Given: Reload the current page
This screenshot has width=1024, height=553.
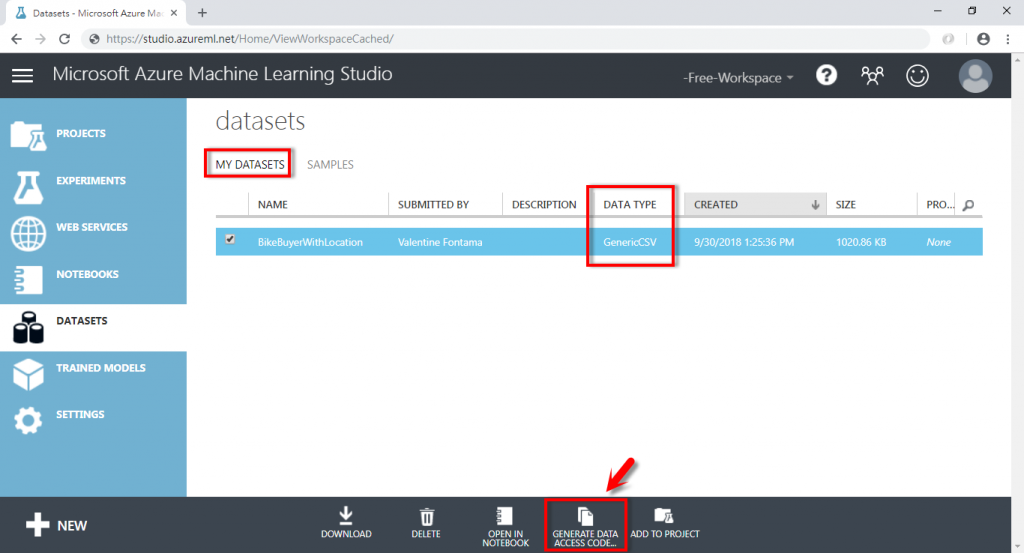Looking at the screenshot, I should pos(64,39).
